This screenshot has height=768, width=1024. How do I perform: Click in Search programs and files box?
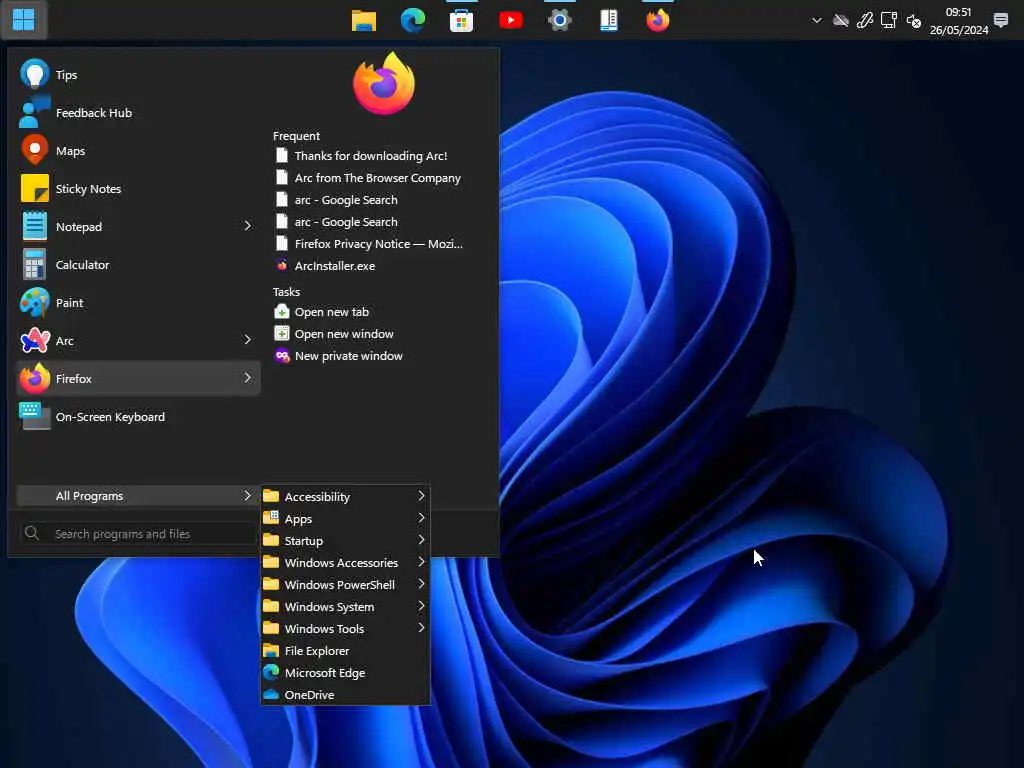coord(138,534)
